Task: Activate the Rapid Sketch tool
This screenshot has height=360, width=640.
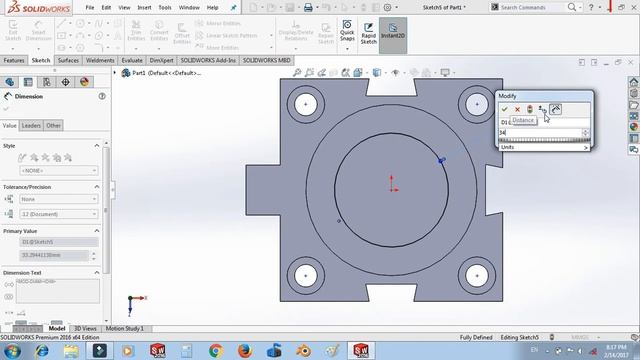Action: coord(368,33)
